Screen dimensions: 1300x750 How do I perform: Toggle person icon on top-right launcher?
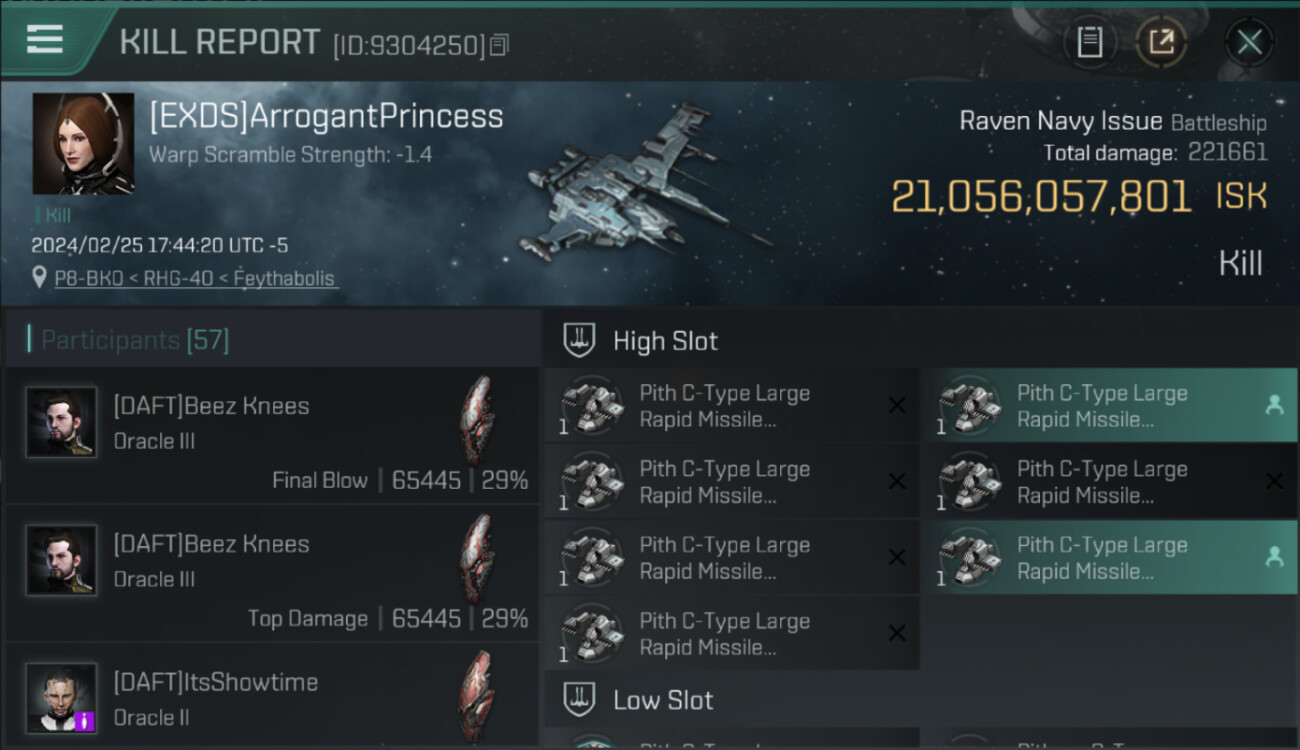pyautogui.click(x=1274, y=405)
